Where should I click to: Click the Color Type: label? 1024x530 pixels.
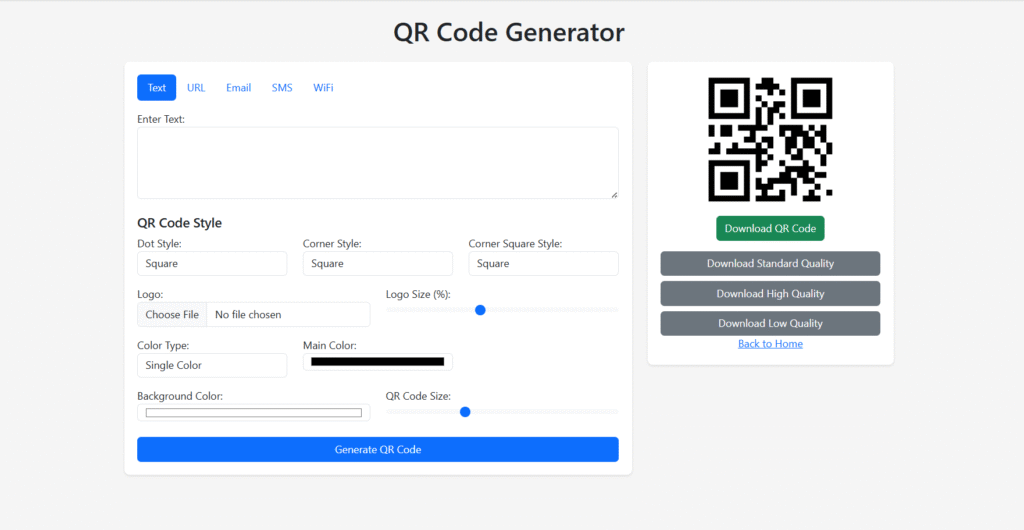(163, 345)
